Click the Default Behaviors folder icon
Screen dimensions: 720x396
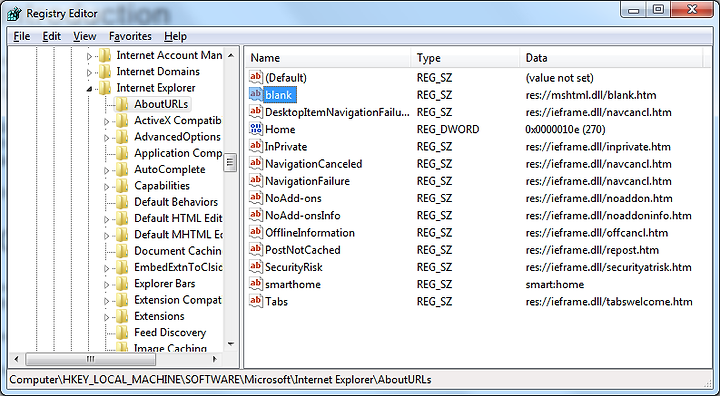(122, 202)
